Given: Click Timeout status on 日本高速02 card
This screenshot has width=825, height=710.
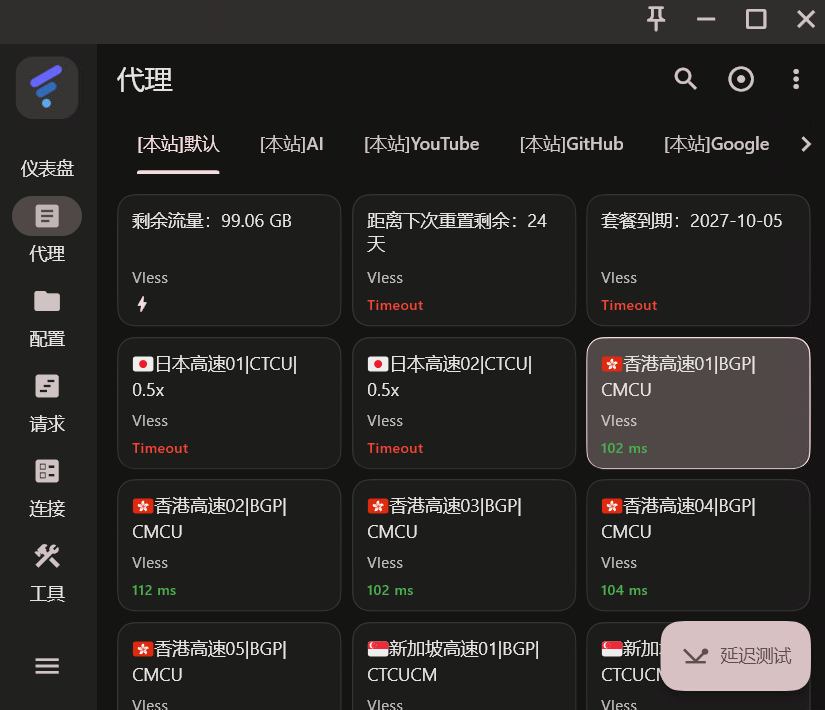Looking at the screenshot, I should (x=395, y=448).
